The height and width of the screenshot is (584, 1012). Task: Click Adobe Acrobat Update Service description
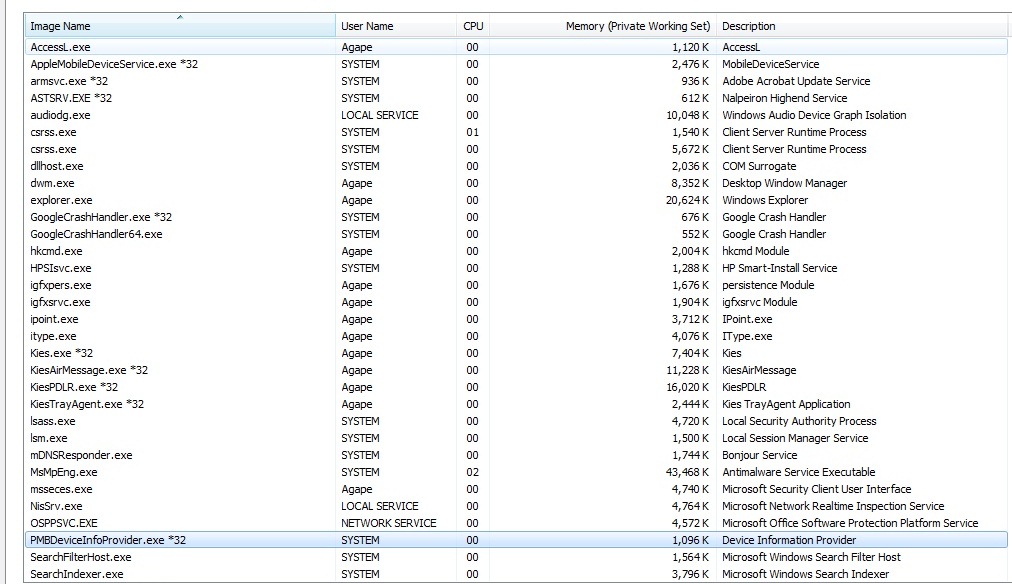(796, 81)
